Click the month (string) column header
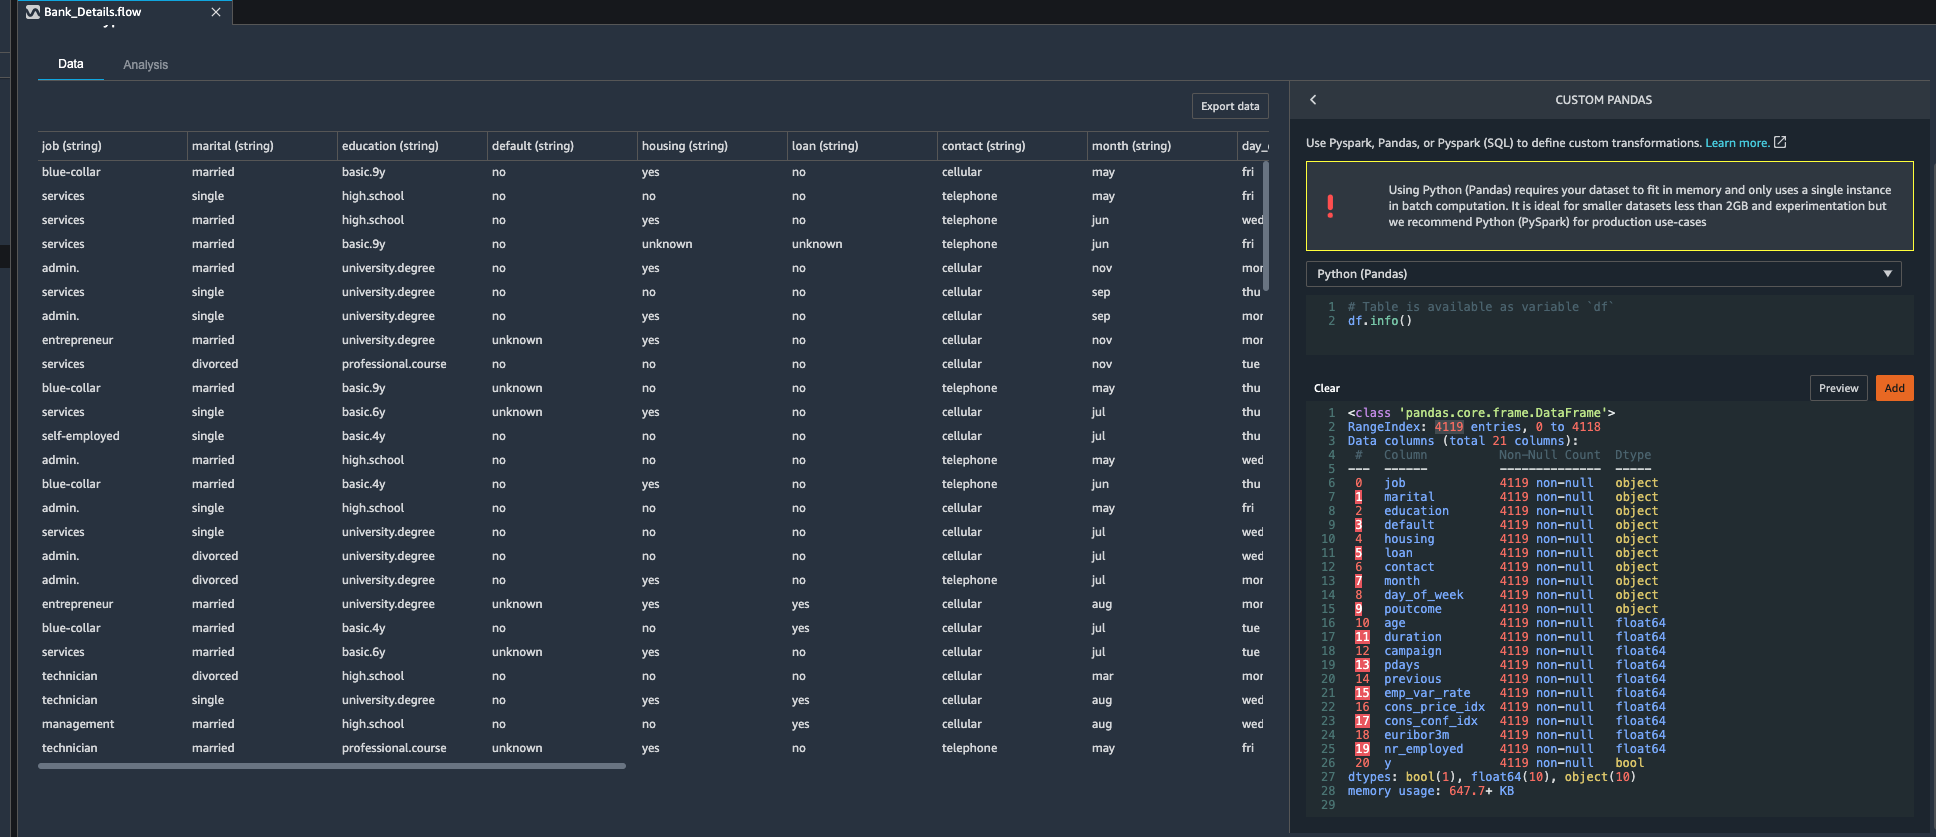 [1131, 146]
